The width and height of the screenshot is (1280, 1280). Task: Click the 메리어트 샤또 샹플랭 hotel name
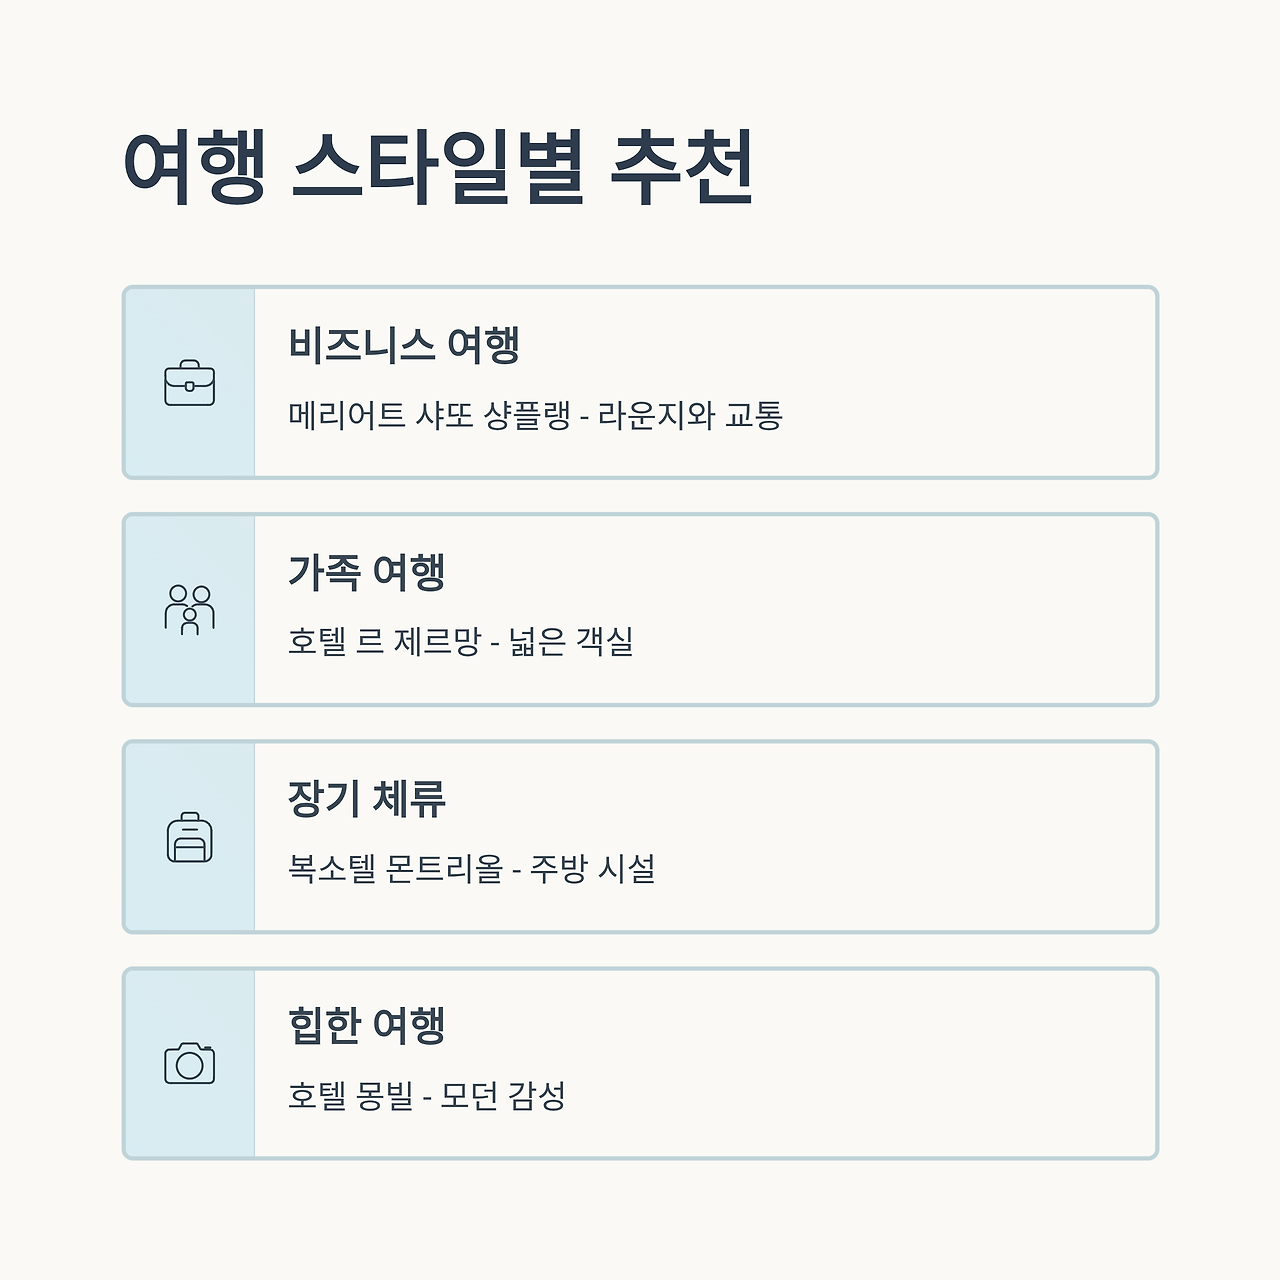(x=429, y=415)
